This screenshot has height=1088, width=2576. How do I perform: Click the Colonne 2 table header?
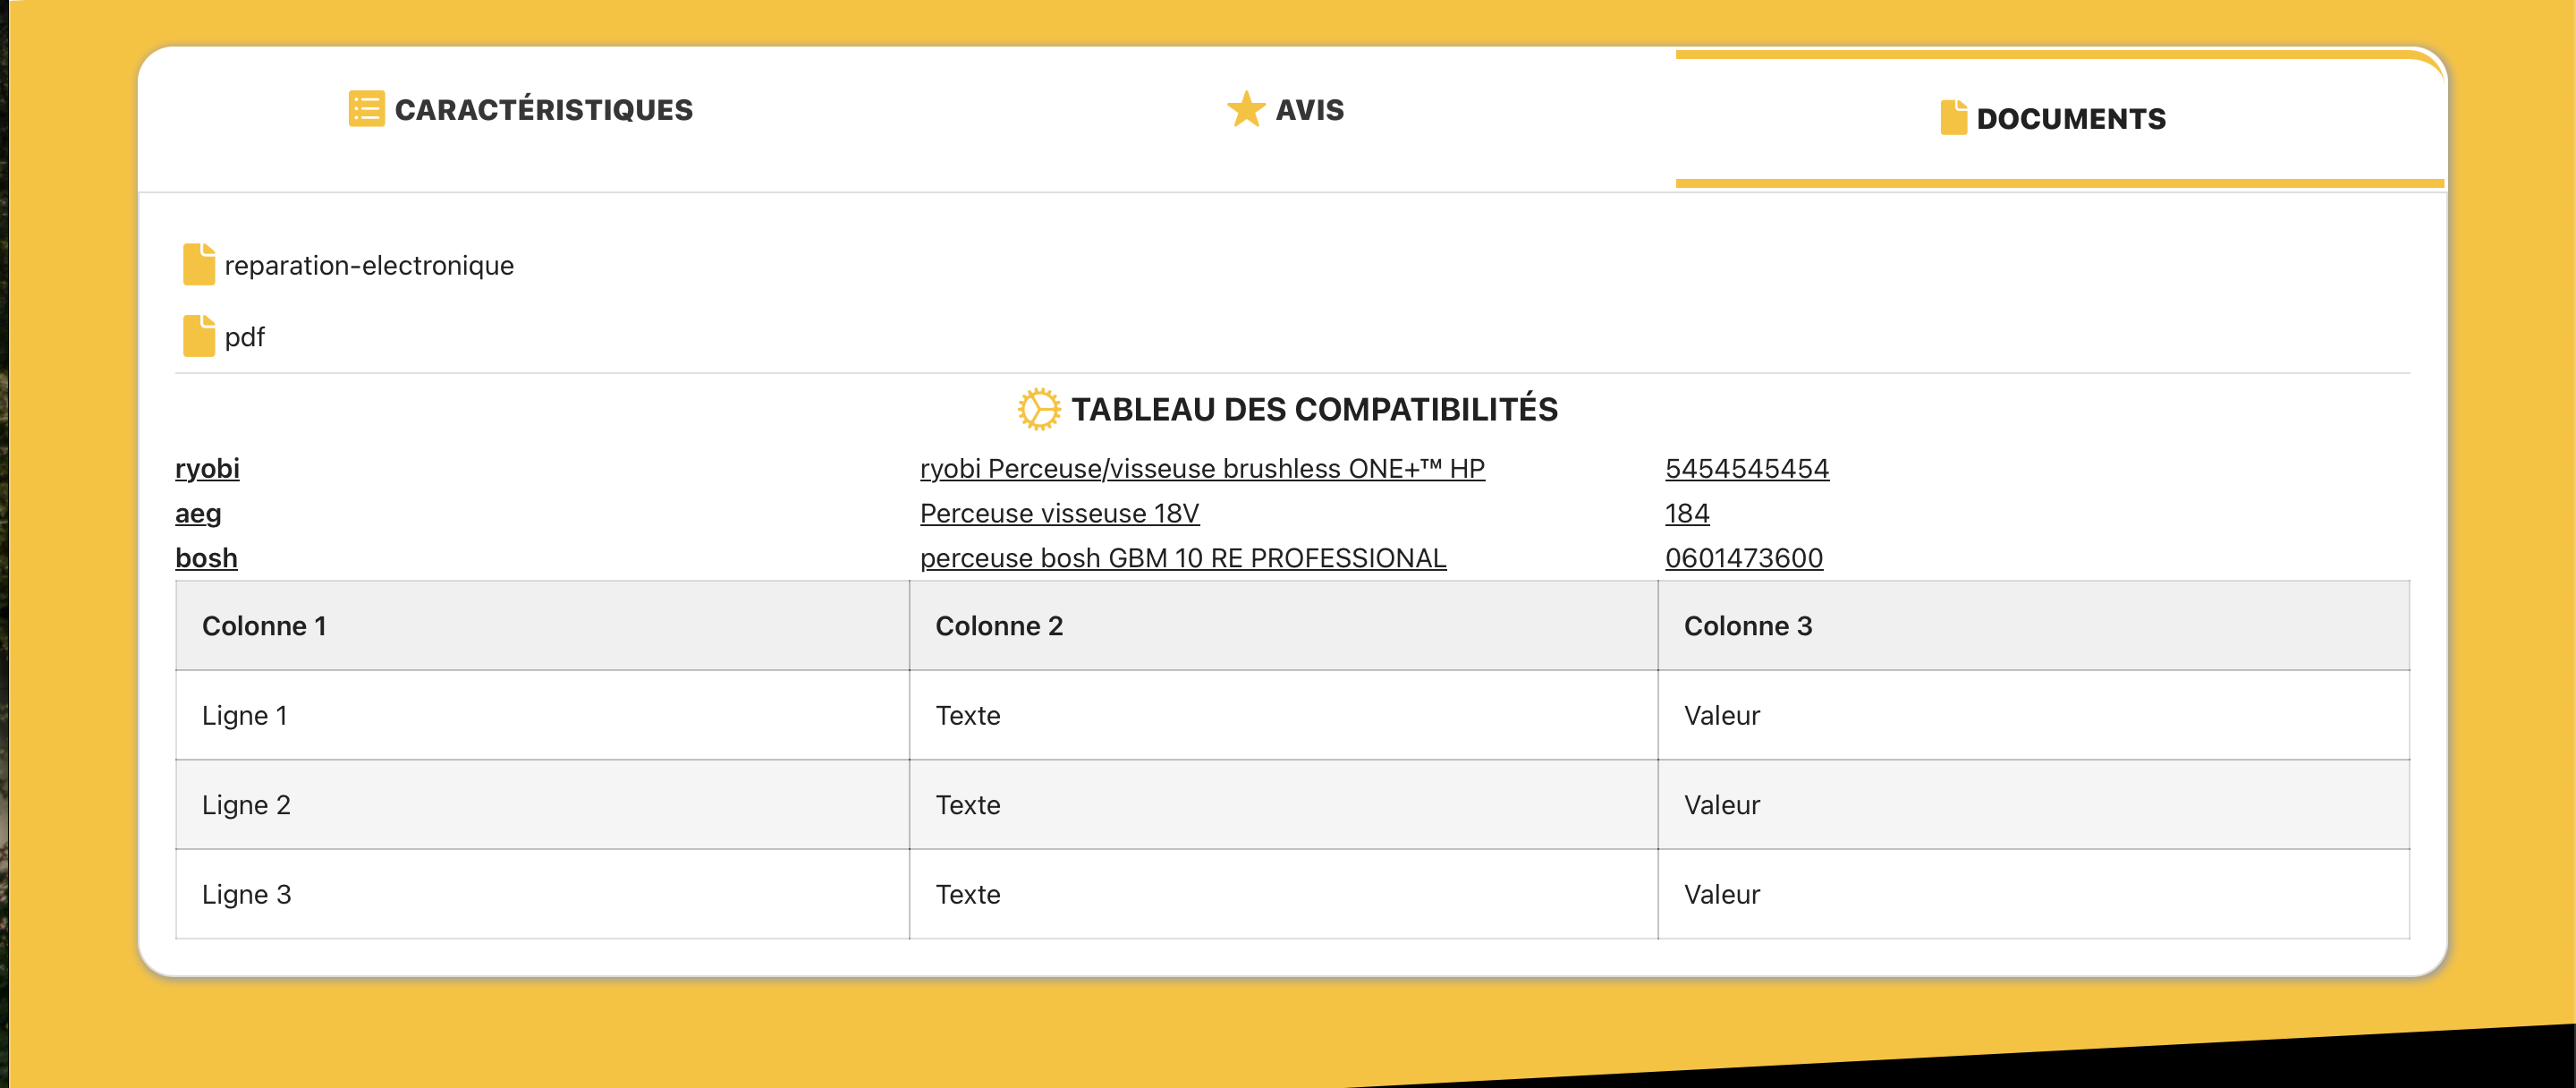[x=998, y=626]
